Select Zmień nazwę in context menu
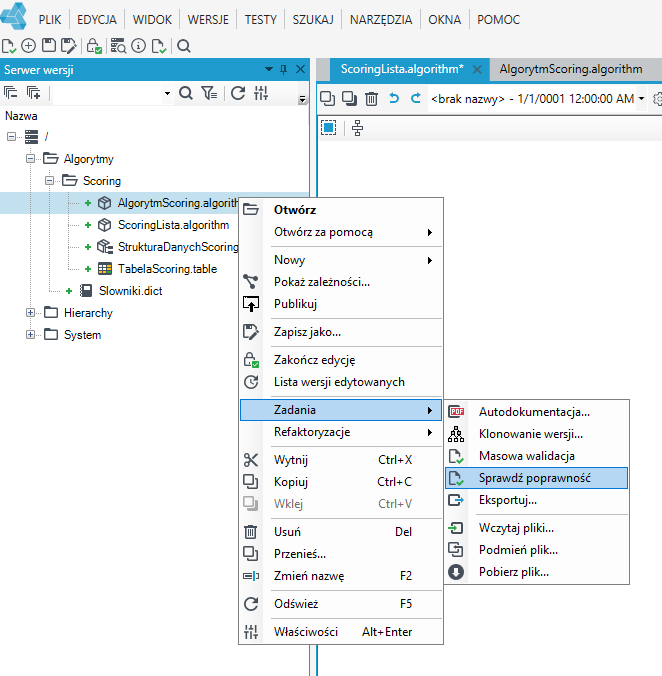Image resolution: width=662 pixels, height=676 pixels. (x=340, y=576)
